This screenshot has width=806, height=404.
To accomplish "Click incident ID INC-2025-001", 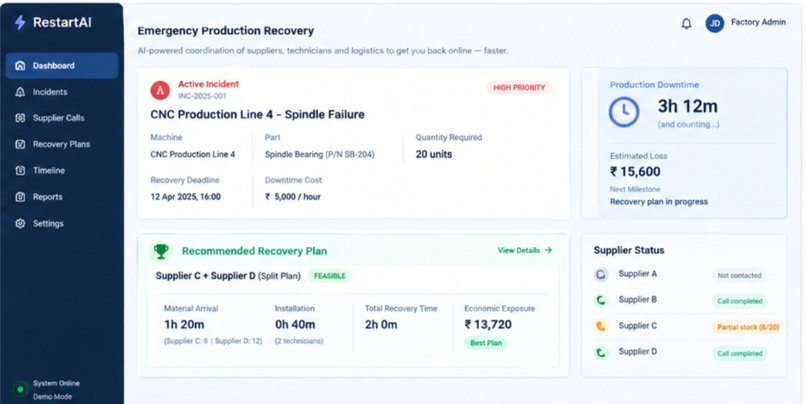I will (202, 96).
